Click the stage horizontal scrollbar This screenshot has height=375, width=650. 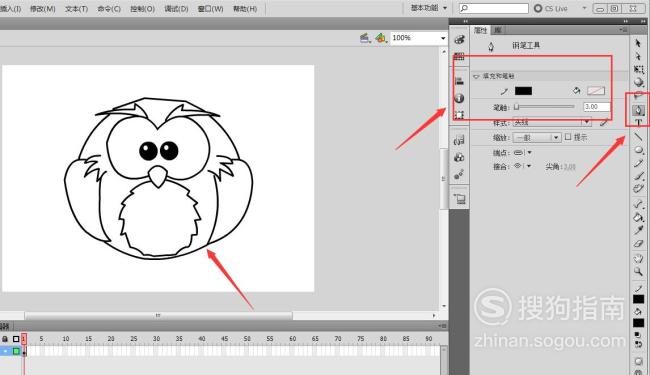click(158, 315)
